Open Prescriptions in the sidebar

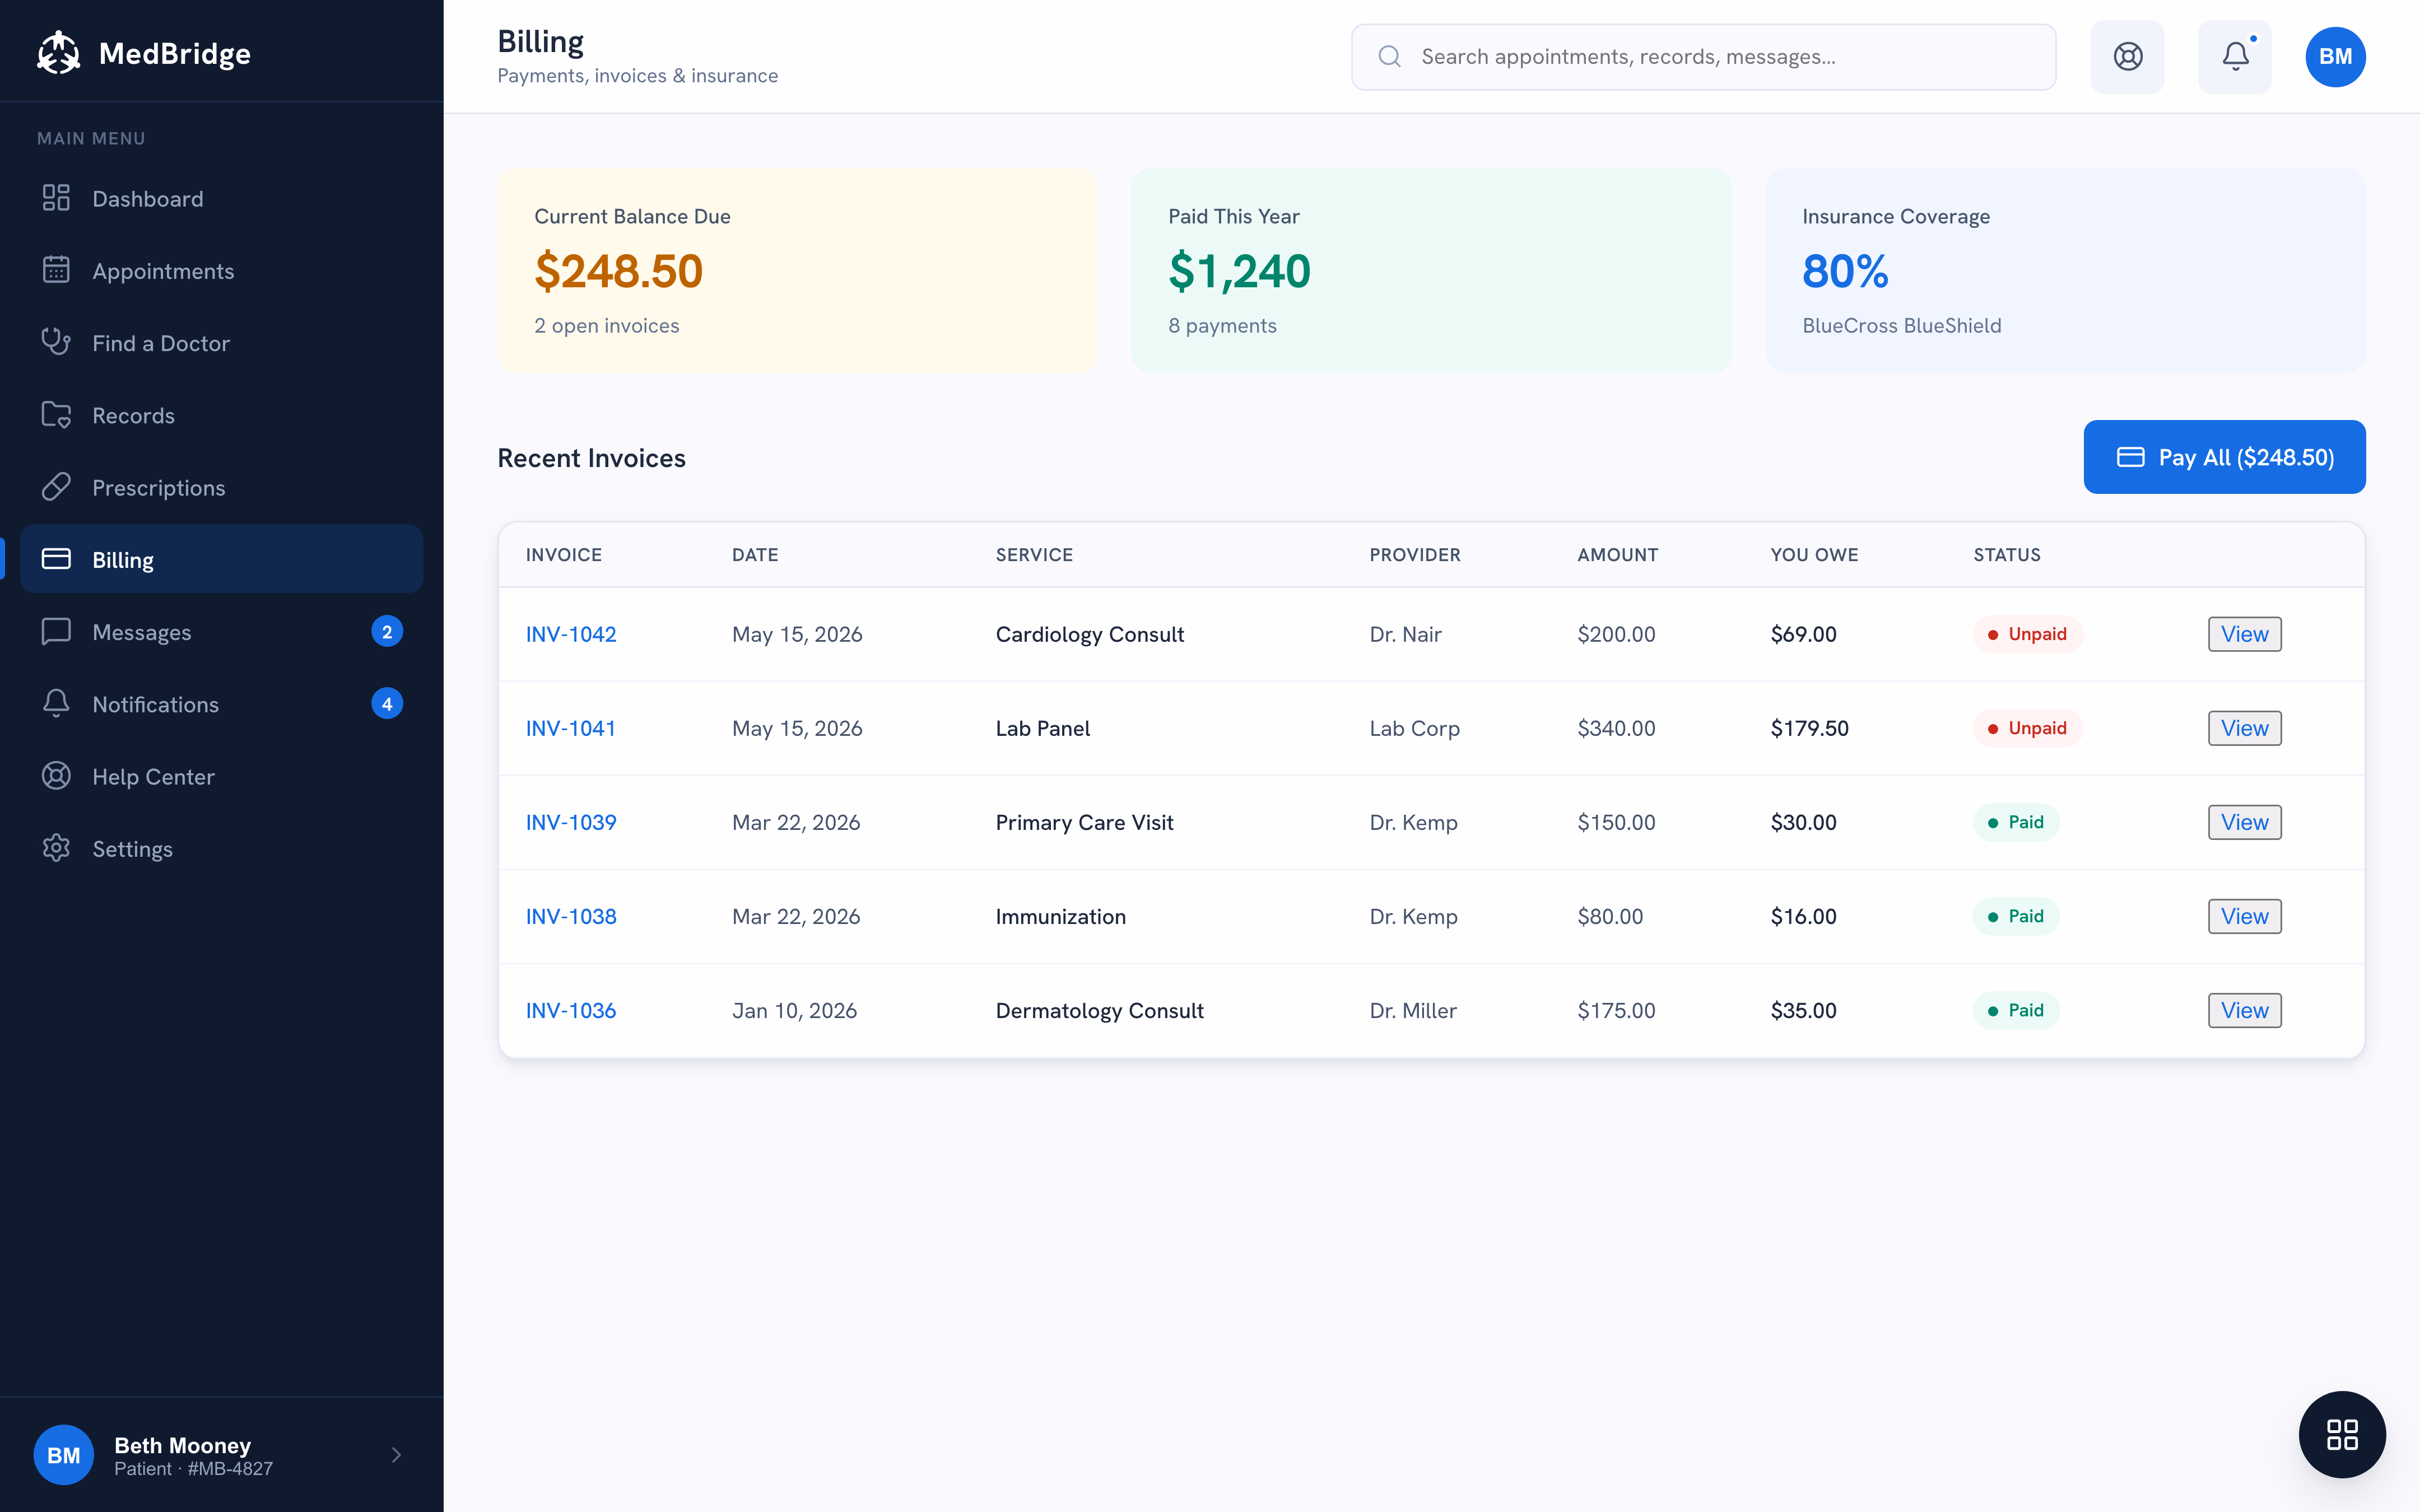221,487
